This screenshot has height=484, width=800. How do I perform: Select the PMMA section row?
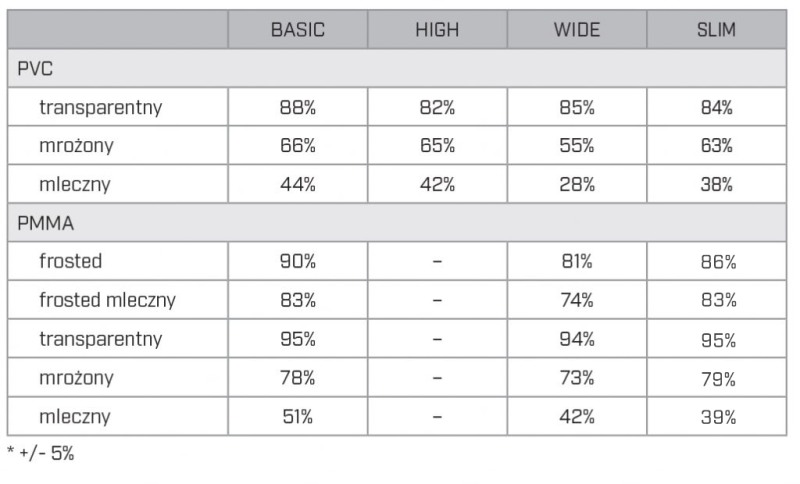pos(397,223)
